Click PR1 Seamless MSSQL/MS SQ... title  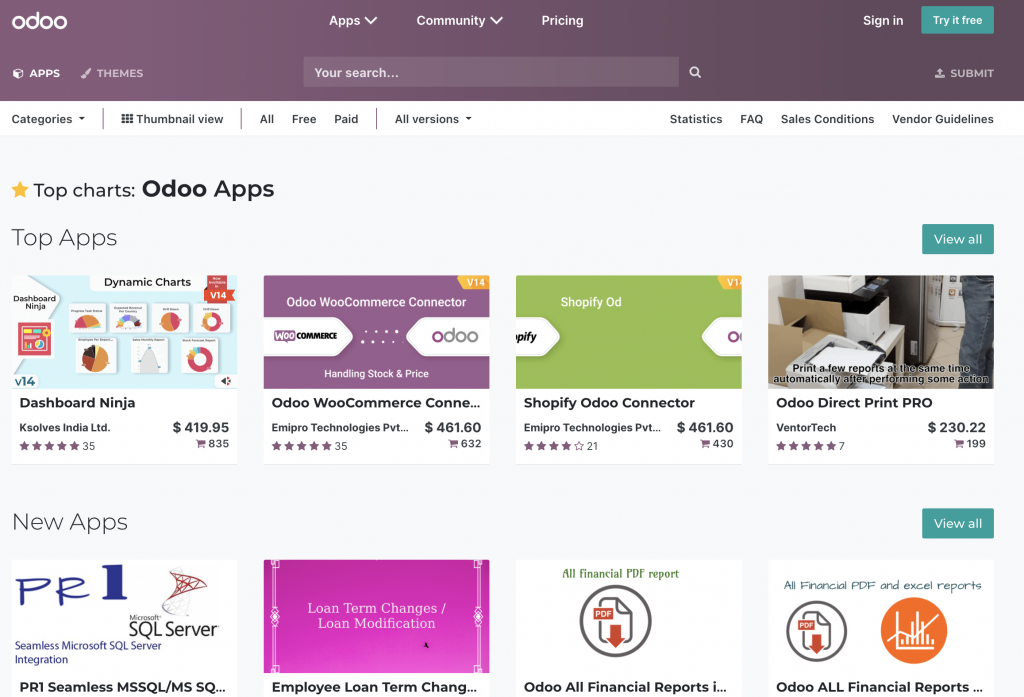pyautogui.click(x=122, y=687)
